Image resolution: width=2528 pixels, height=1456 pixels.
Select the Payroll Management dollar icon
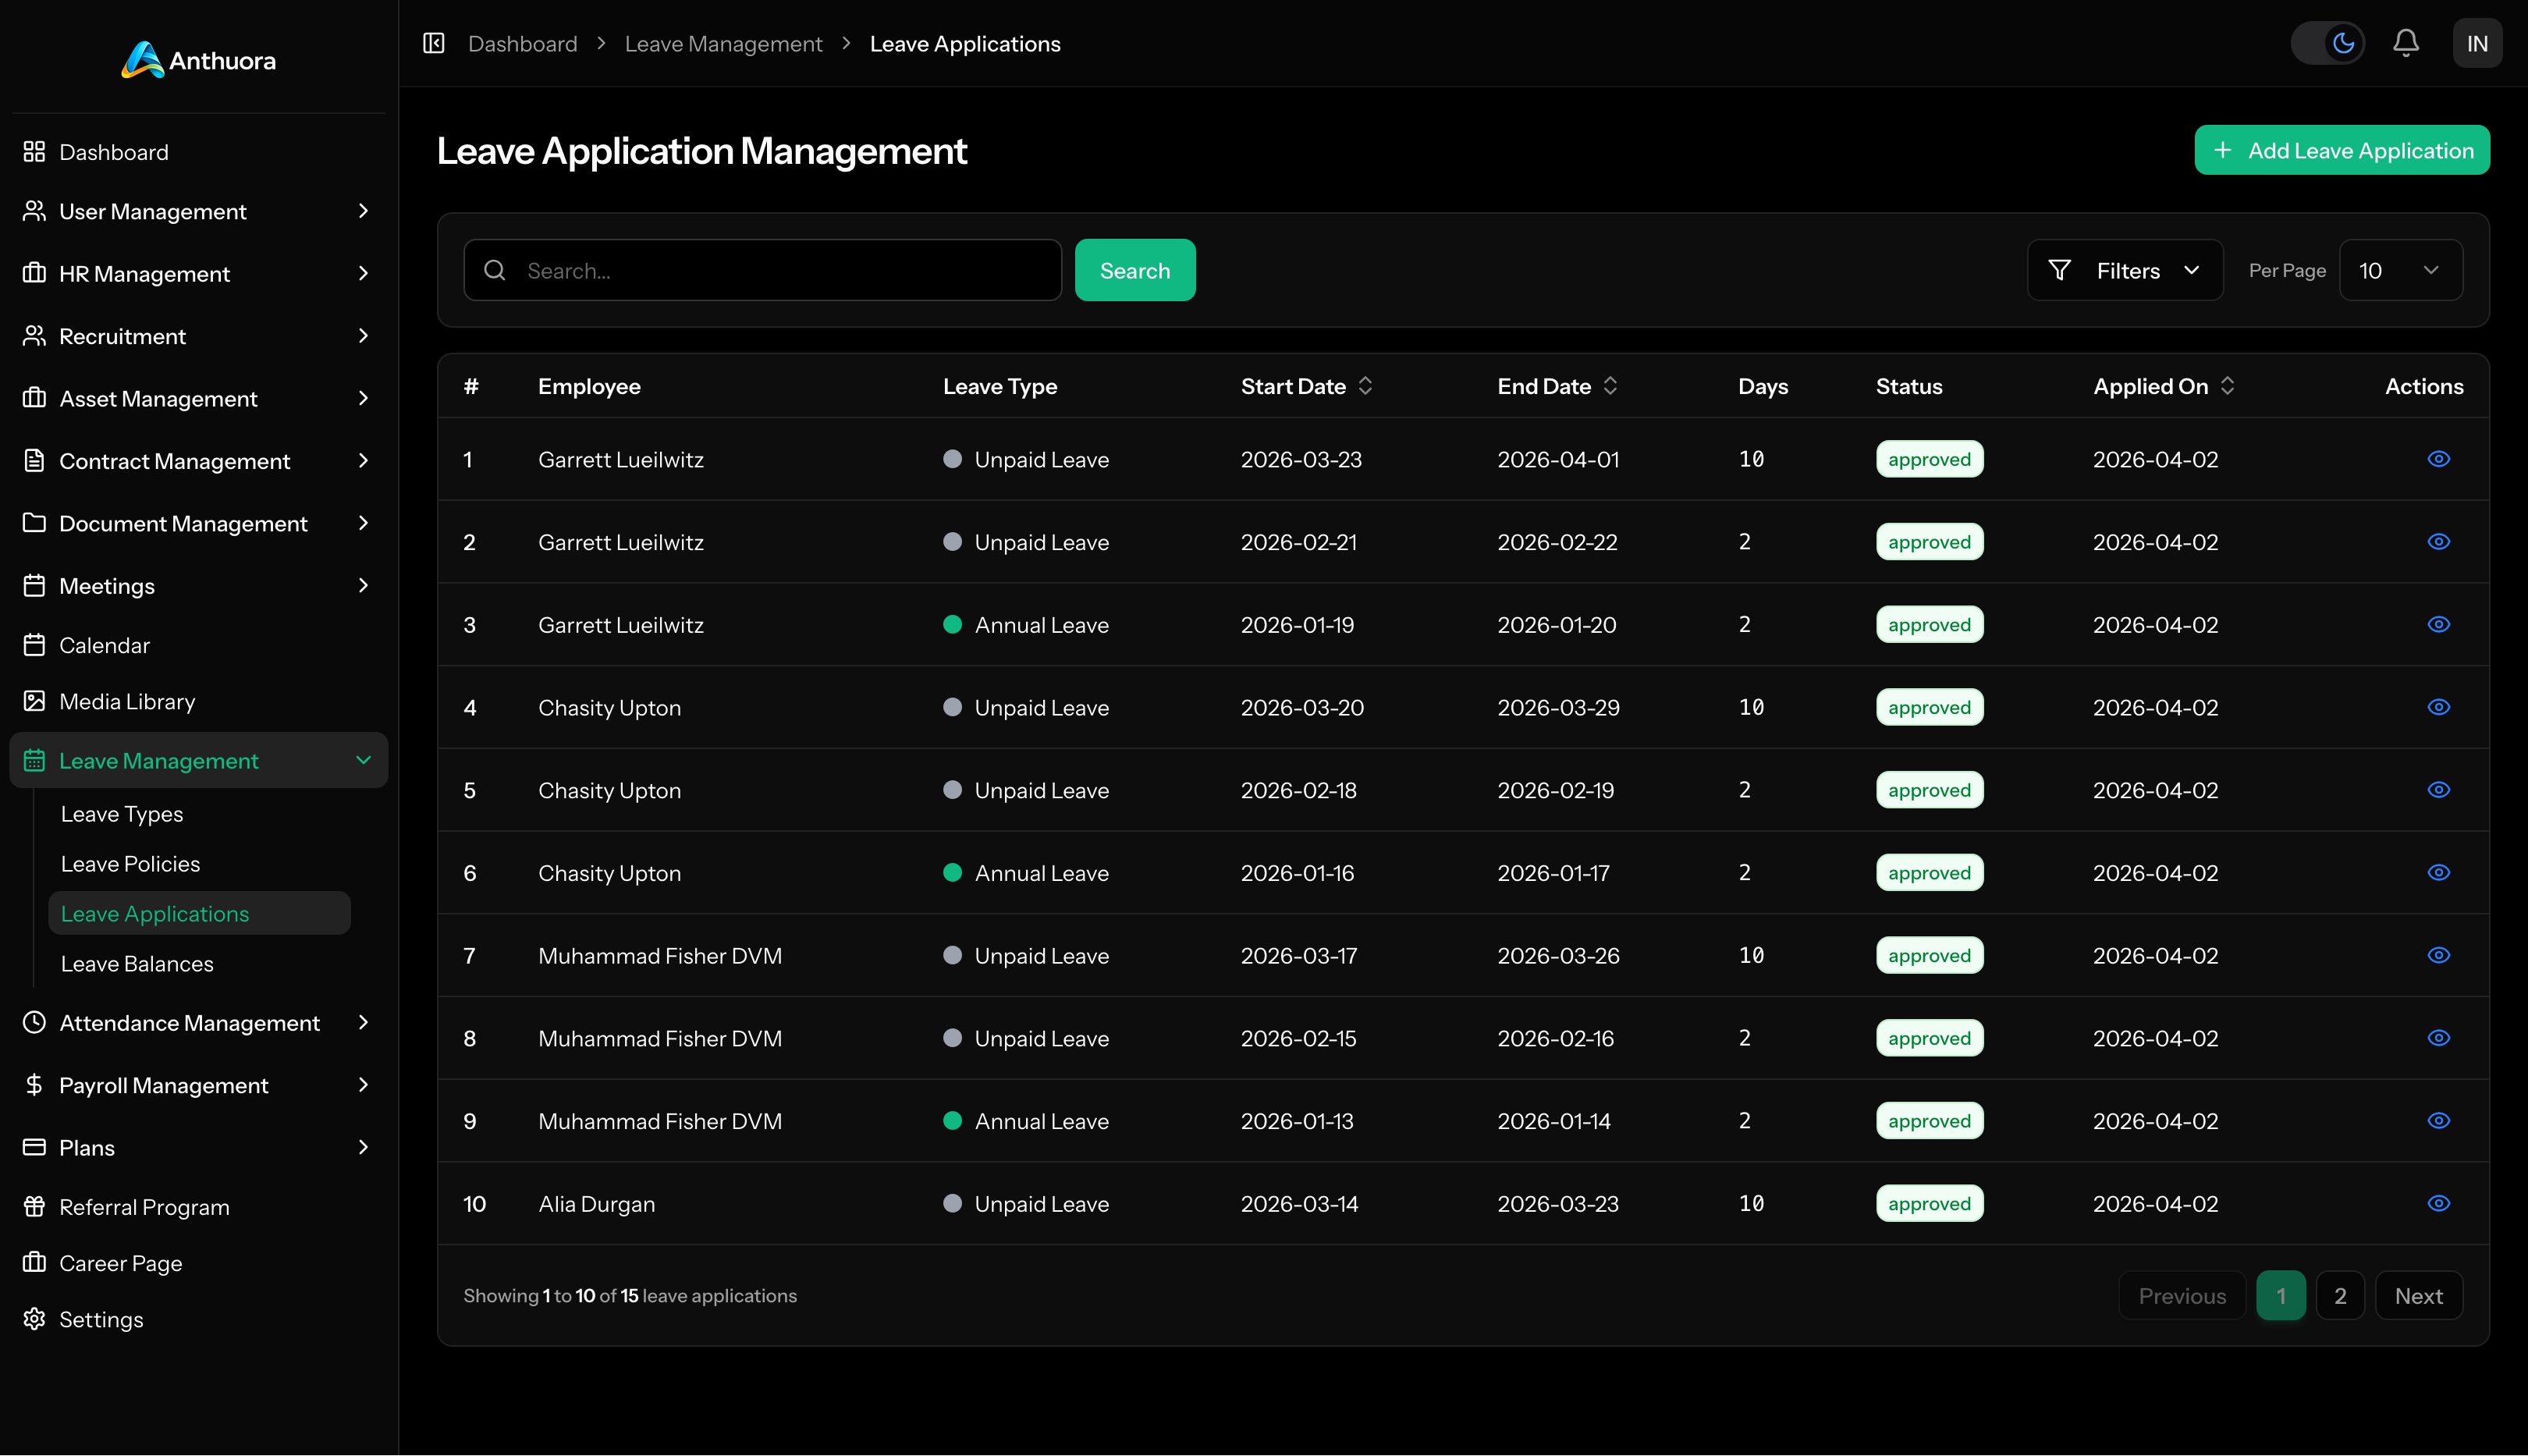click(x=33, y=1085)
